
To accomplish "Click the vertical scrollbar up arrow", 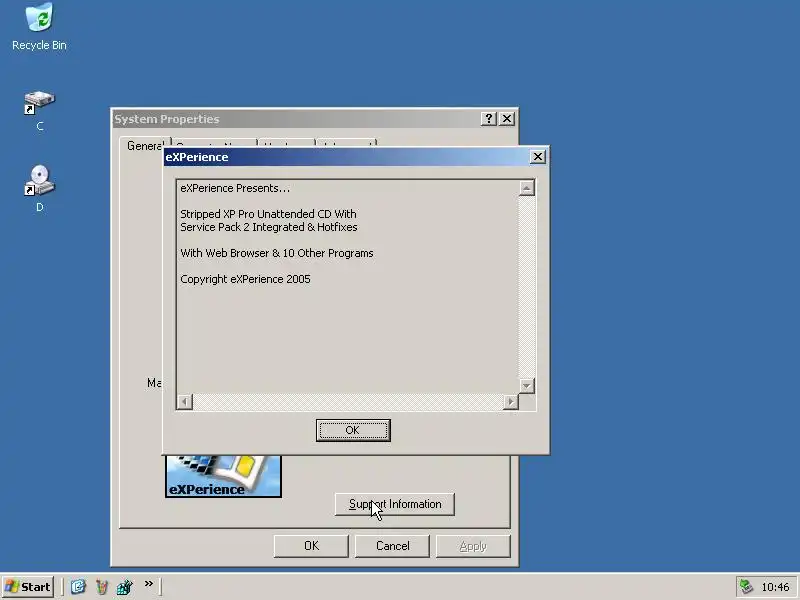I will tap(527, 188).
